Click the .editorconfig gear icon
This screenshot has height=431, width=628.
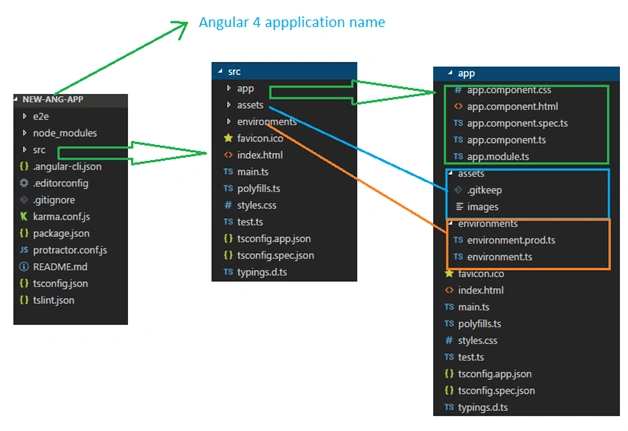[x=24, y=183]
